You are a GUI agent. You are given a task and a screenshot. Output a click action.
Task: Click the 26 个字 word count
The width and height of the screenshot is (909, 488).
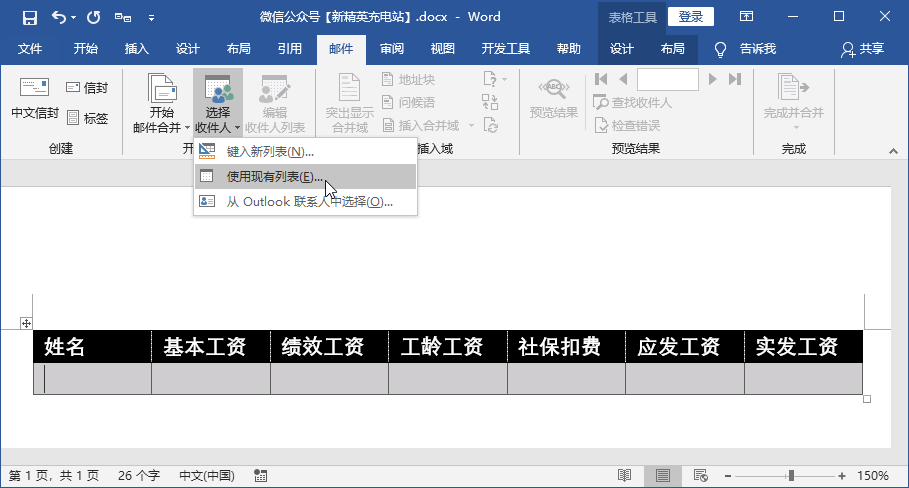click(139, 476)
